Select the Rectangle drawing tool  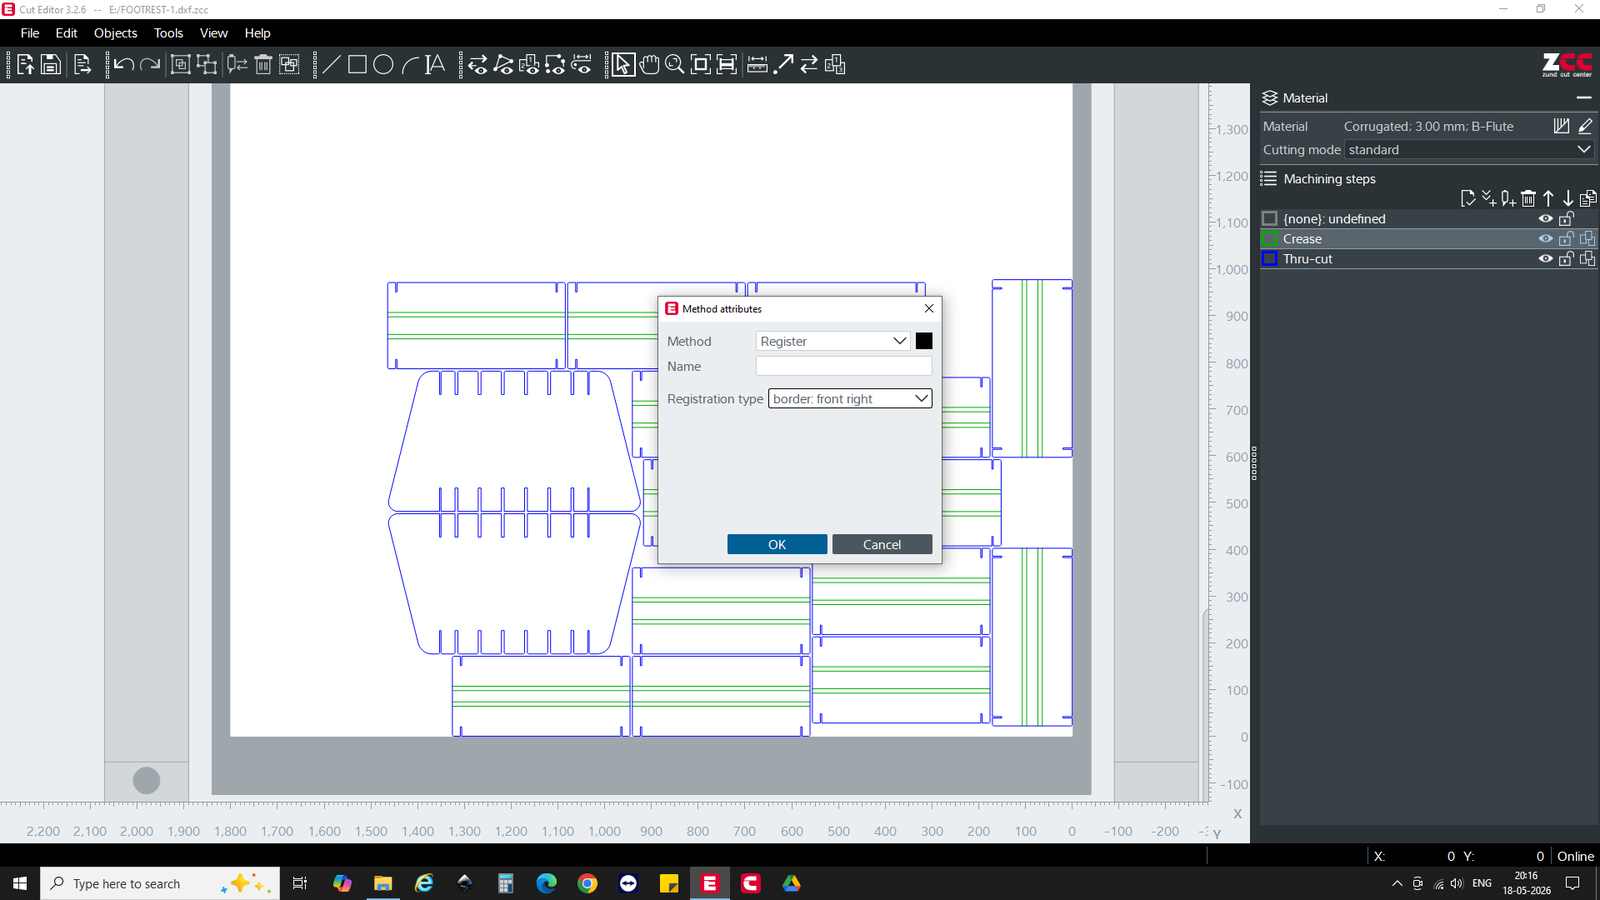tap(357, 65)
